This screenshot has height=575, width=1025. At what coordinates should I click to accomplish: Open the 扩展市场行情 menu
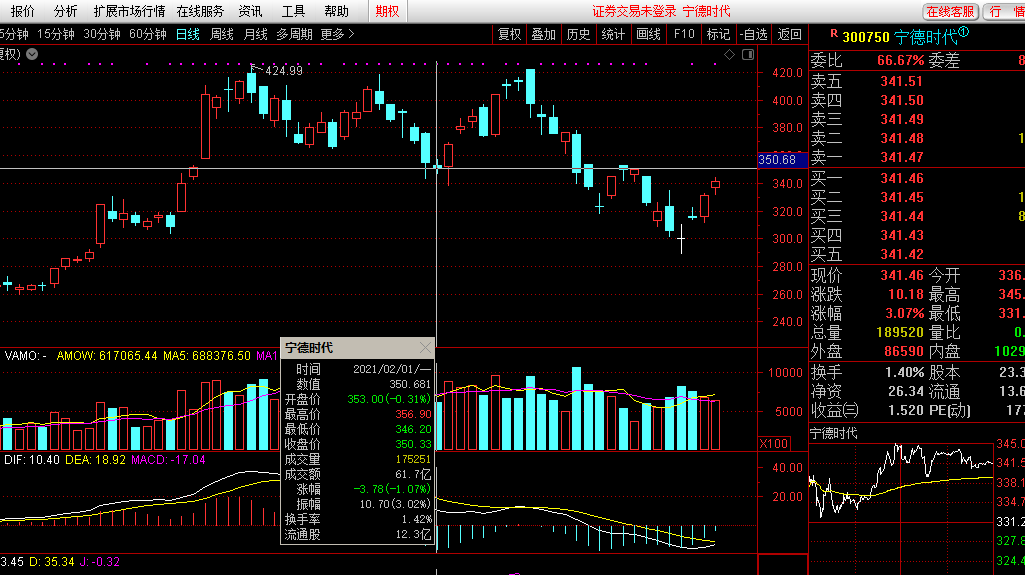129,11
